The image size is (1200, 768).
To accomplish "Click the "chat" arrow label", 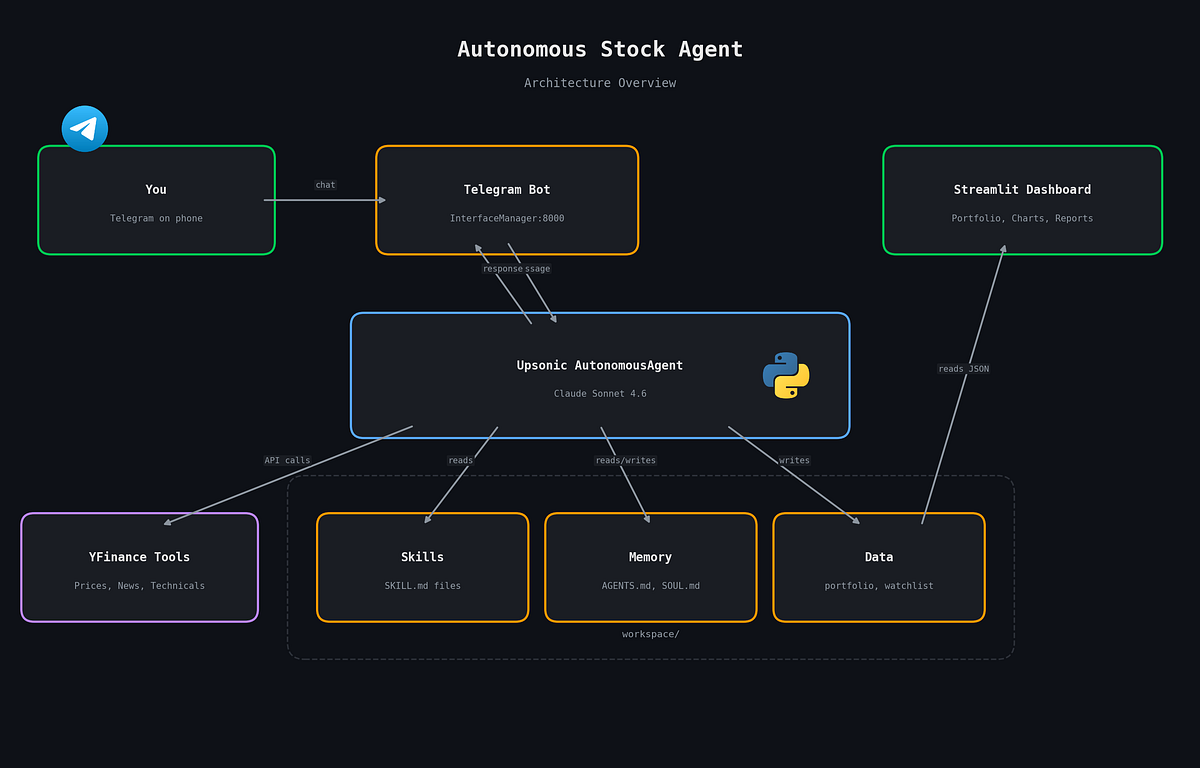I will 325,185.
